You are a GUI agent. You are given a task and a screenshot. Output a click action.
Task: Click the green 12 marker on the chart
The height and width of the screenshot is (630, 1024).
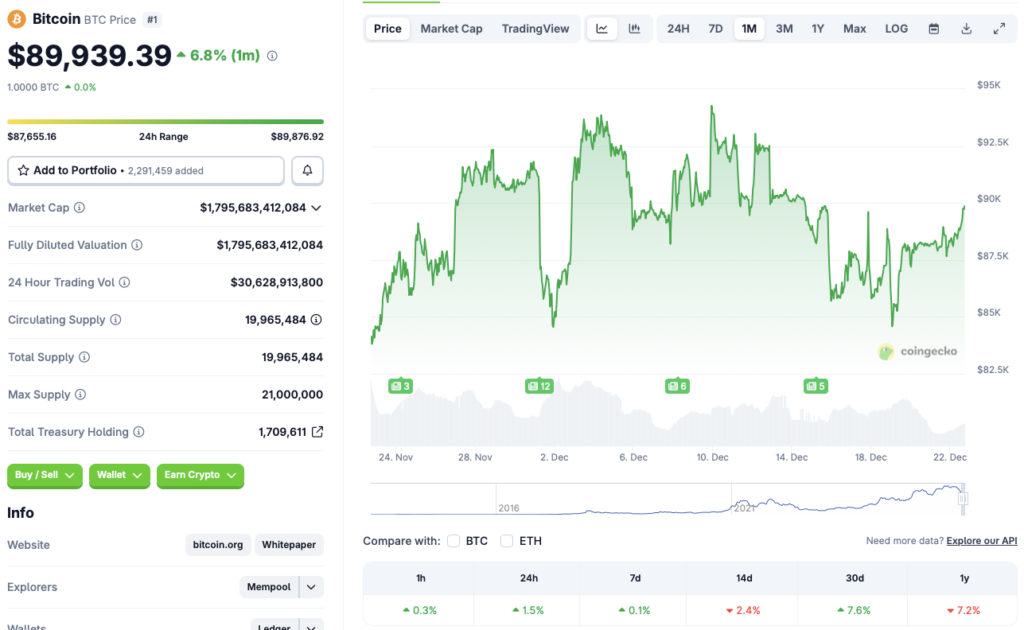[539, 385]
